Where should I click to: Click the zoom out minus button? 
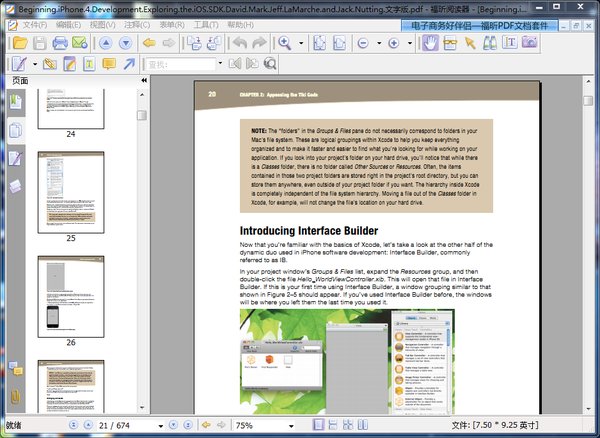pyautogui.click(x=363, y=43)
